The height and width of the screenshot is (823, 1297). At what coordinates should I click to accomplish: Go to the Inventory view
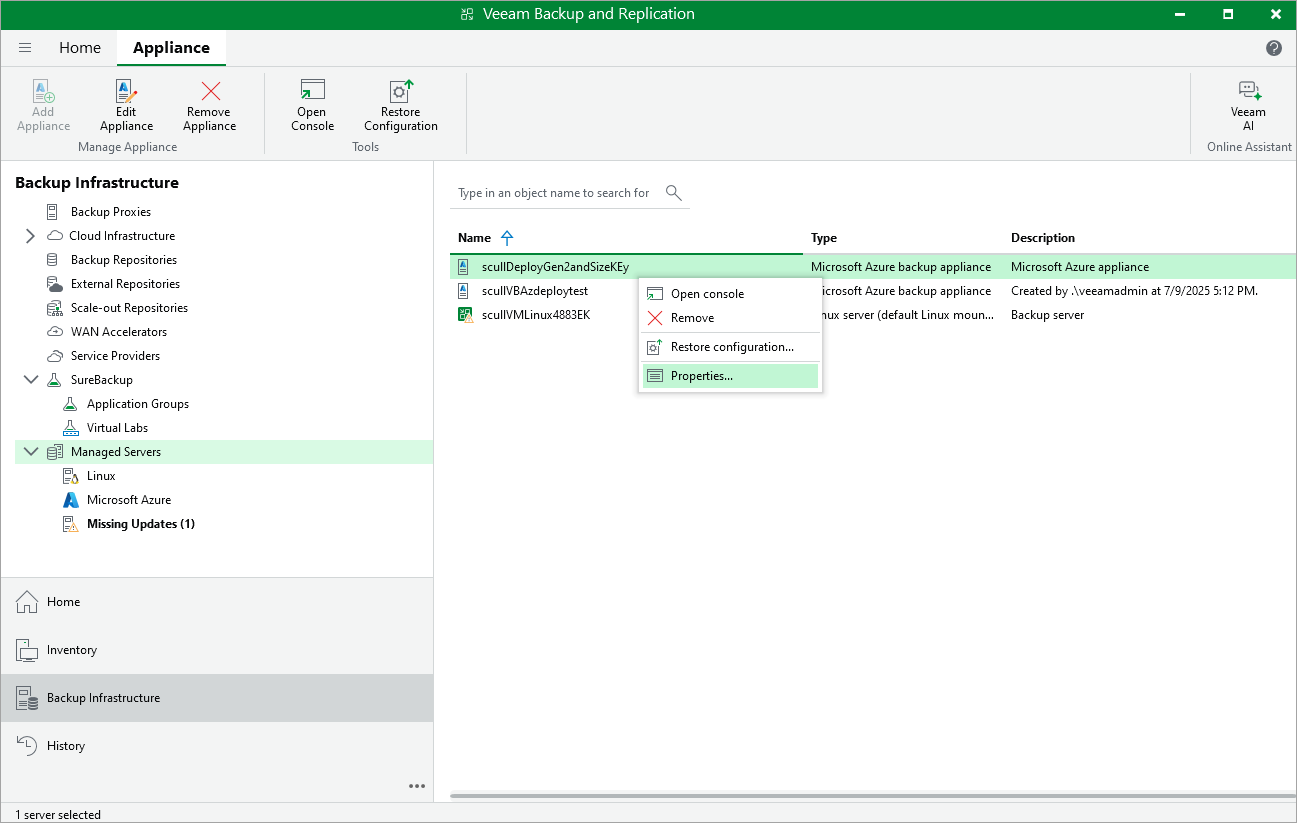(x=217, y=650)
